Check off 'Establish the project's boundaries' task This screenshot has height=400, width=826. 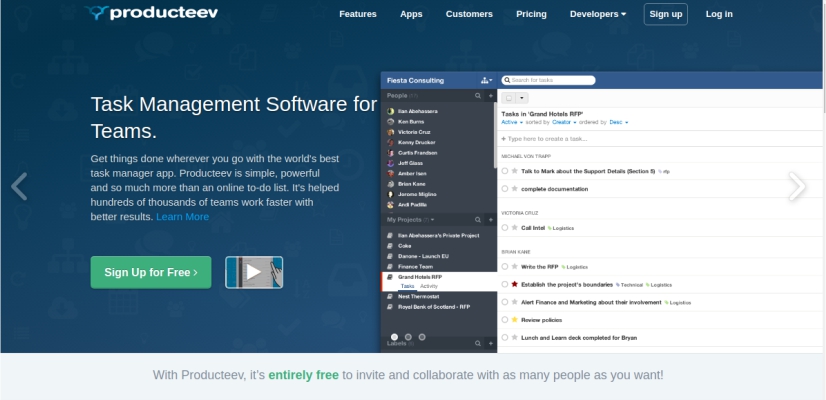point(505,284)
